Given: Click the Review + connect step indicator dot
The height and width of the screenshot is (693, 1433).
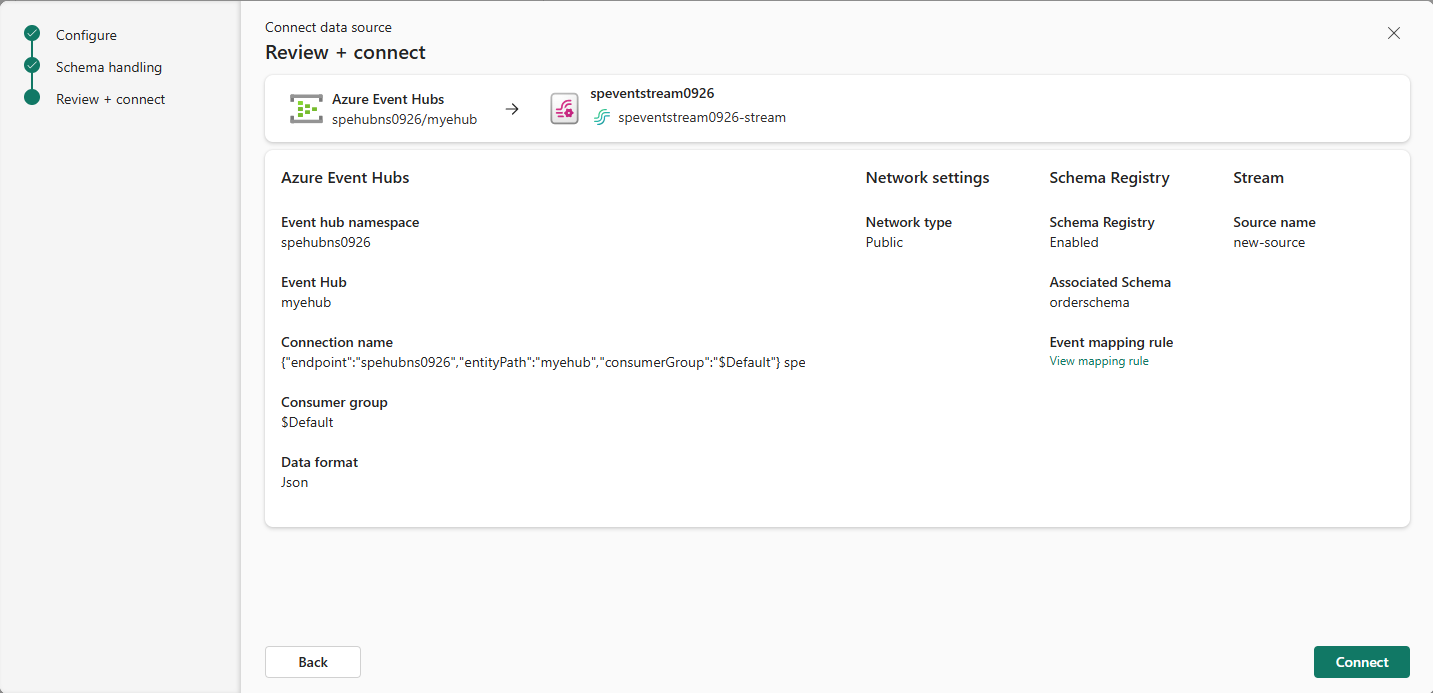Looking at the screenshot, I should (32, 98).
